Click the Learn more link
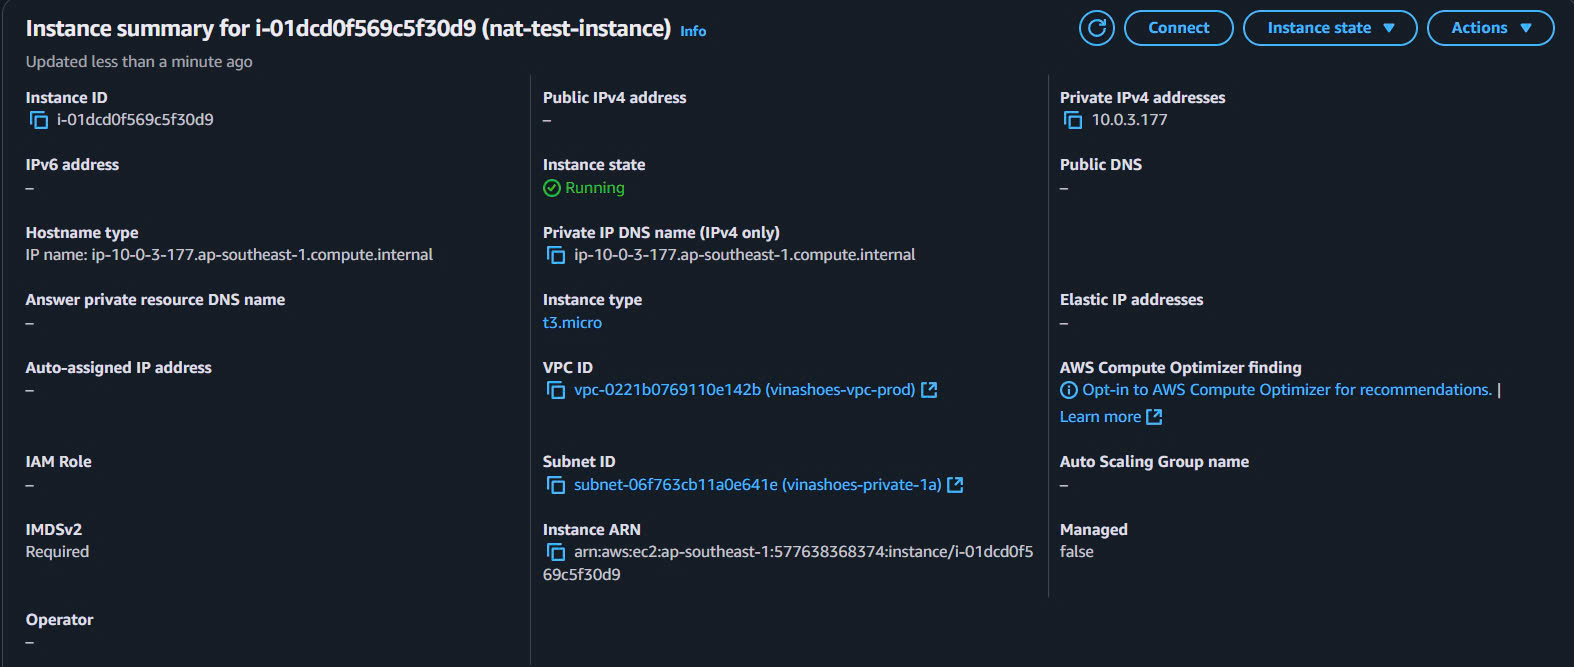This screenshot has height=667, width=1574. click(1100, 416)
